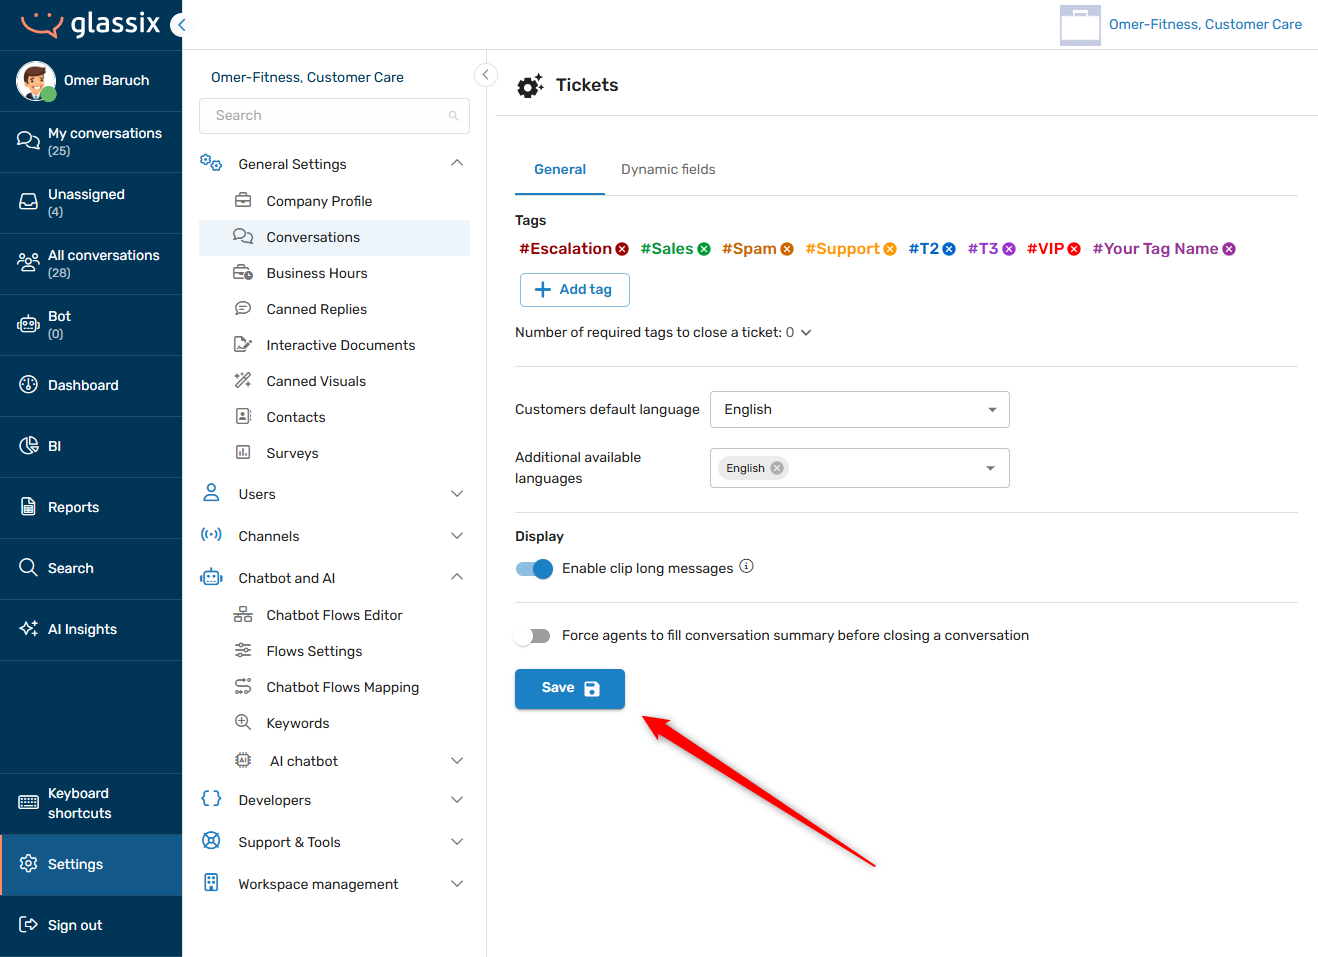Screen dimensions: 1318x957
Task: Delete the #VIP tag
Action: click(x=1074, y=249)
